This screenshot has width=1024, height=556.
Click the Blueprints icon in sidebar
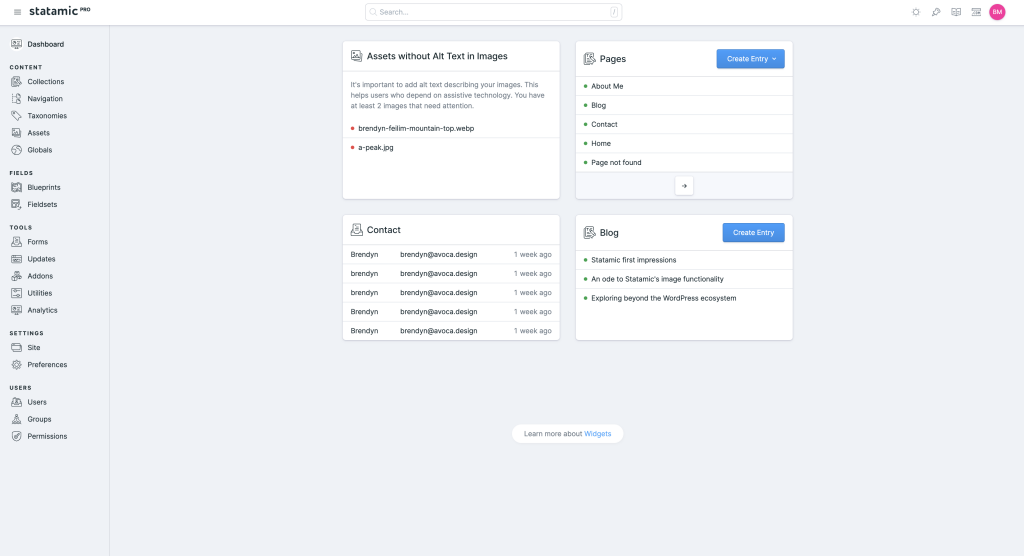pos(17,187)
